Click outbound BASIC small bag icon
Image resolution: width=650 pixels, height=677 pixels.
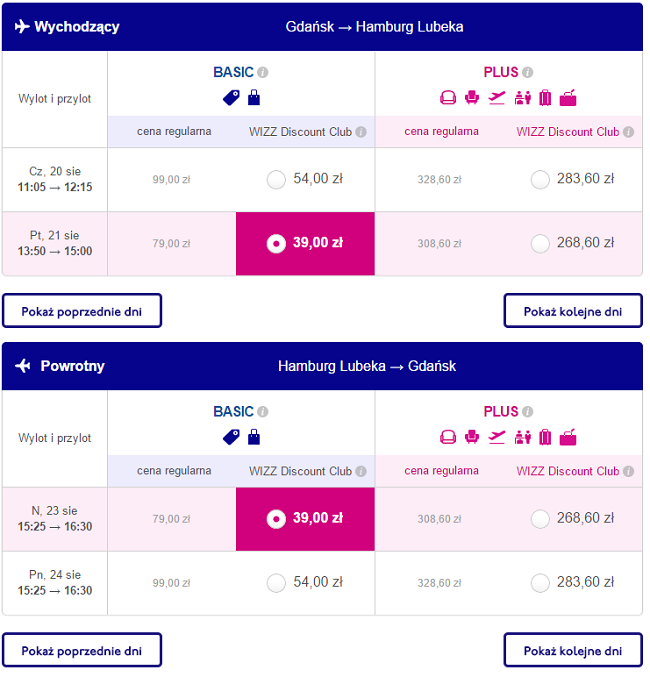[x=254, y=98]
